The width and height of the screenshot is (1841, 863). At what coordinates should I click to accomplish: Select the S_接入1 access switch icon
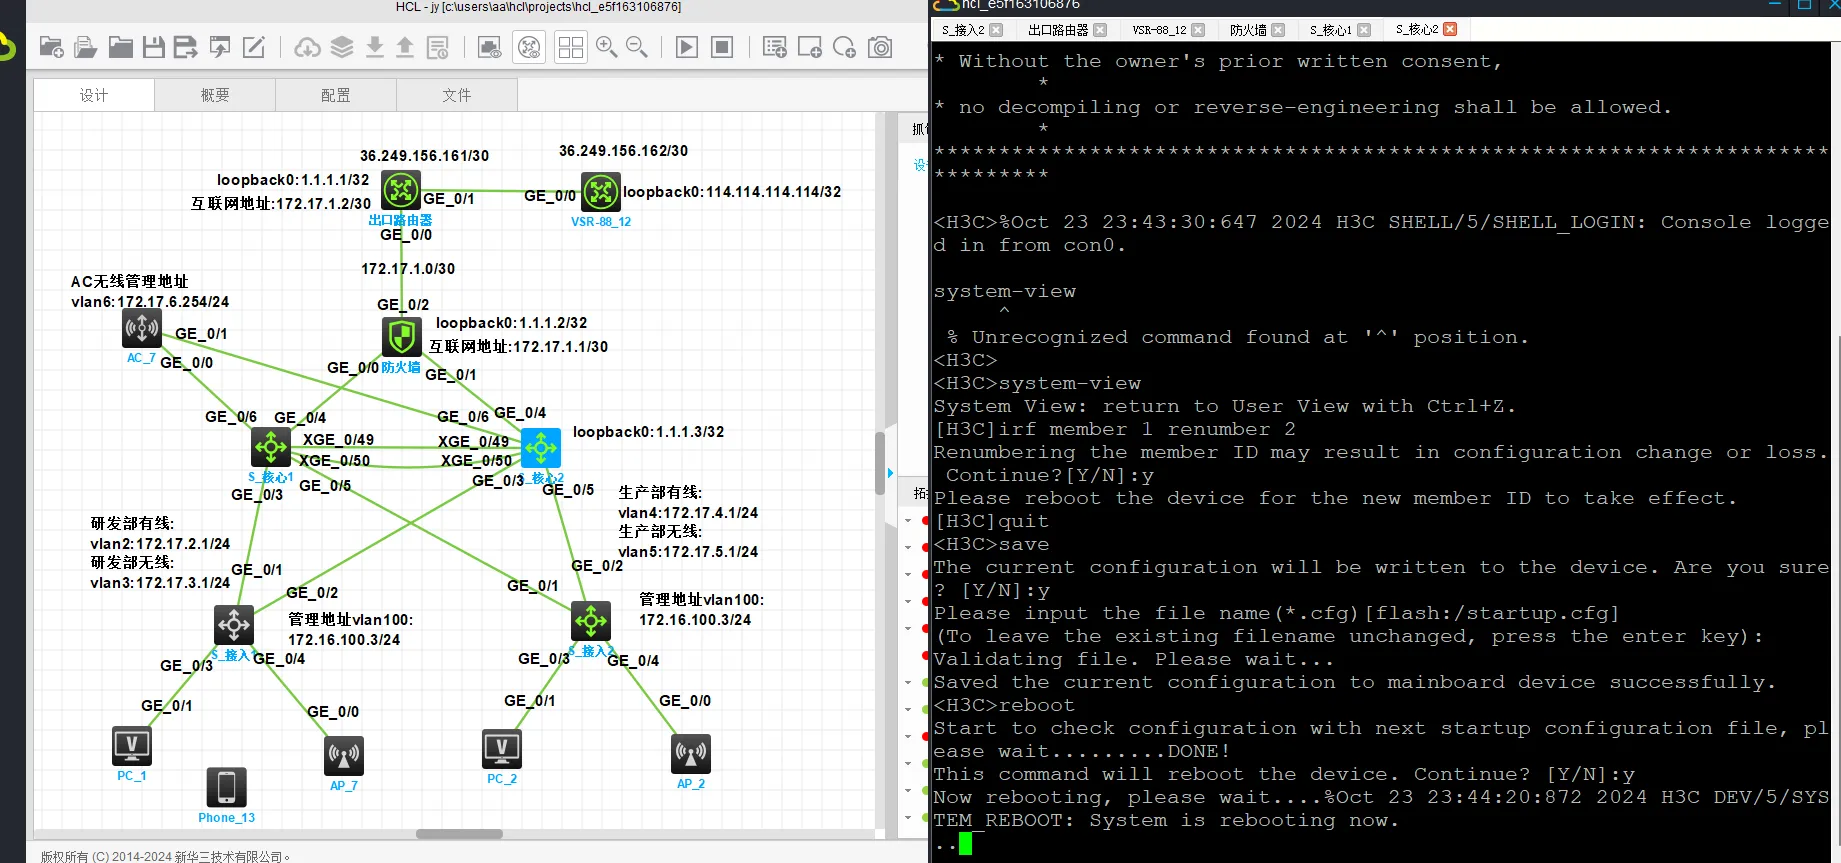tap(234, 625)
